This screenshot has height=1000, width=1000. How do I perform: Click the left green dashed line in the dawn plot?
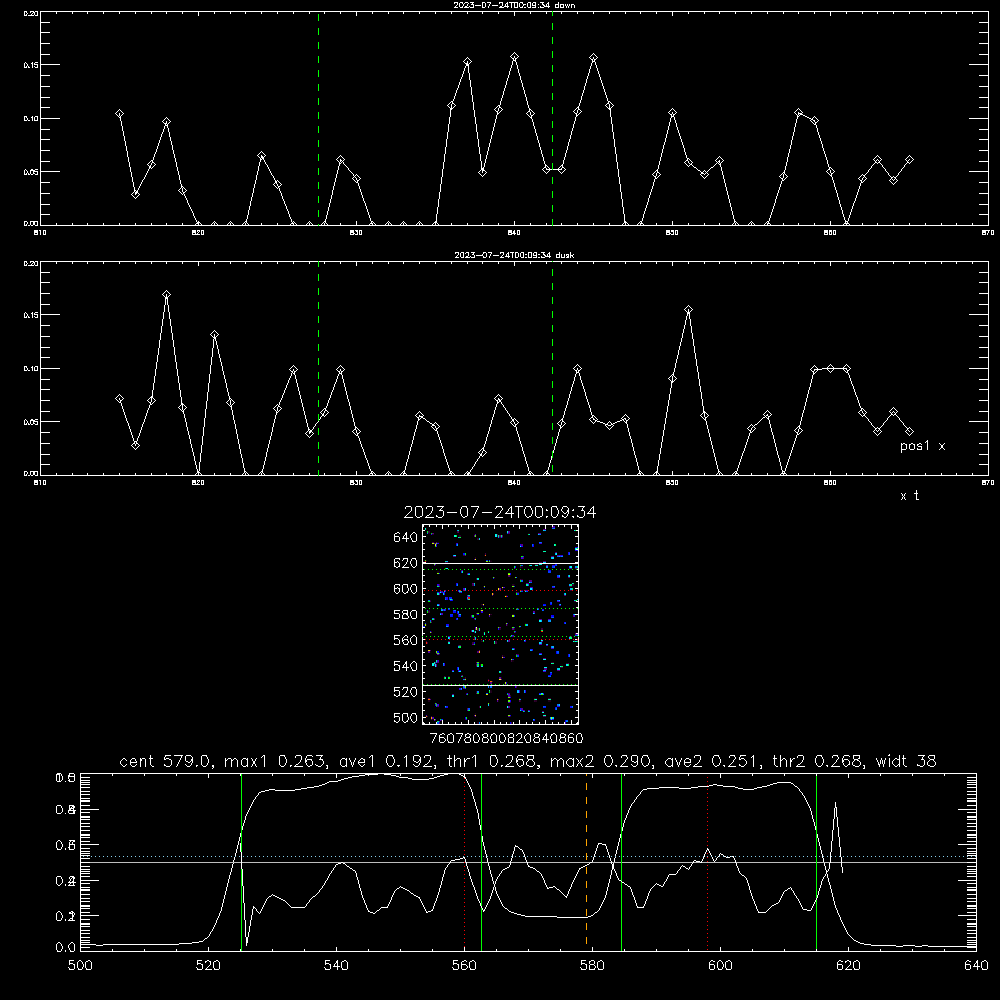318,118
